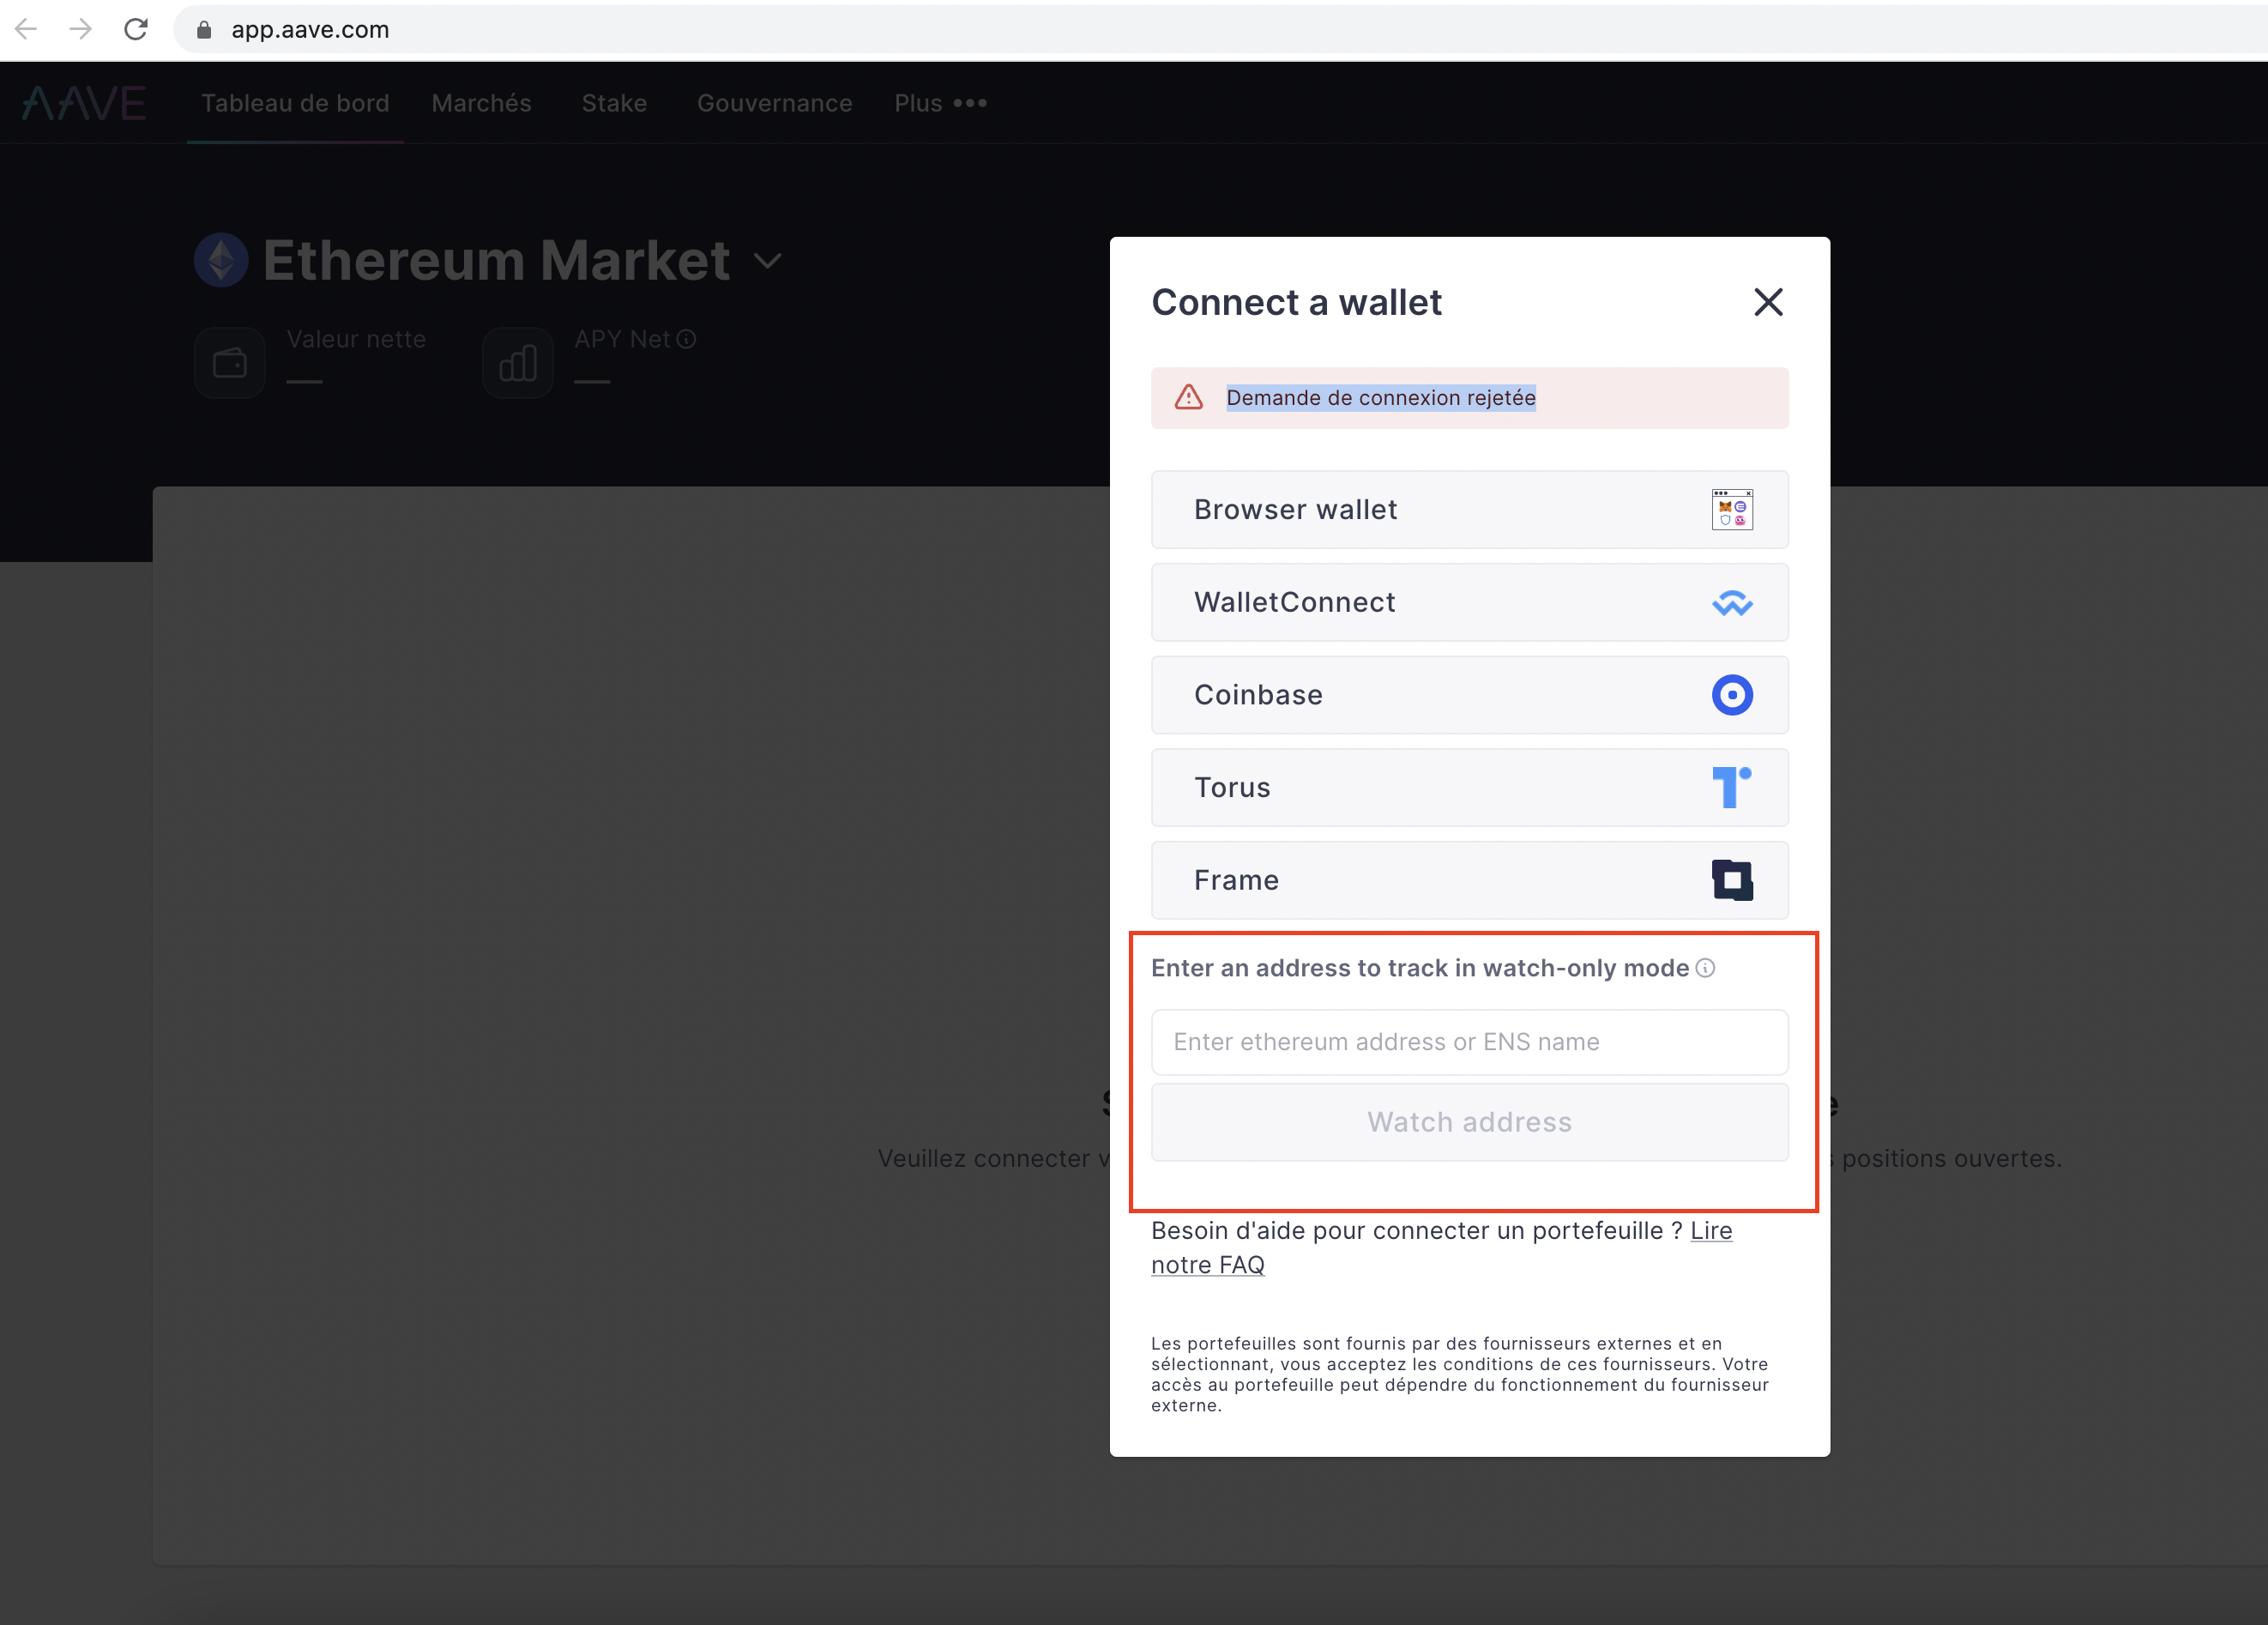Click the MetaMask browser wallet icon

(1732, 508)
